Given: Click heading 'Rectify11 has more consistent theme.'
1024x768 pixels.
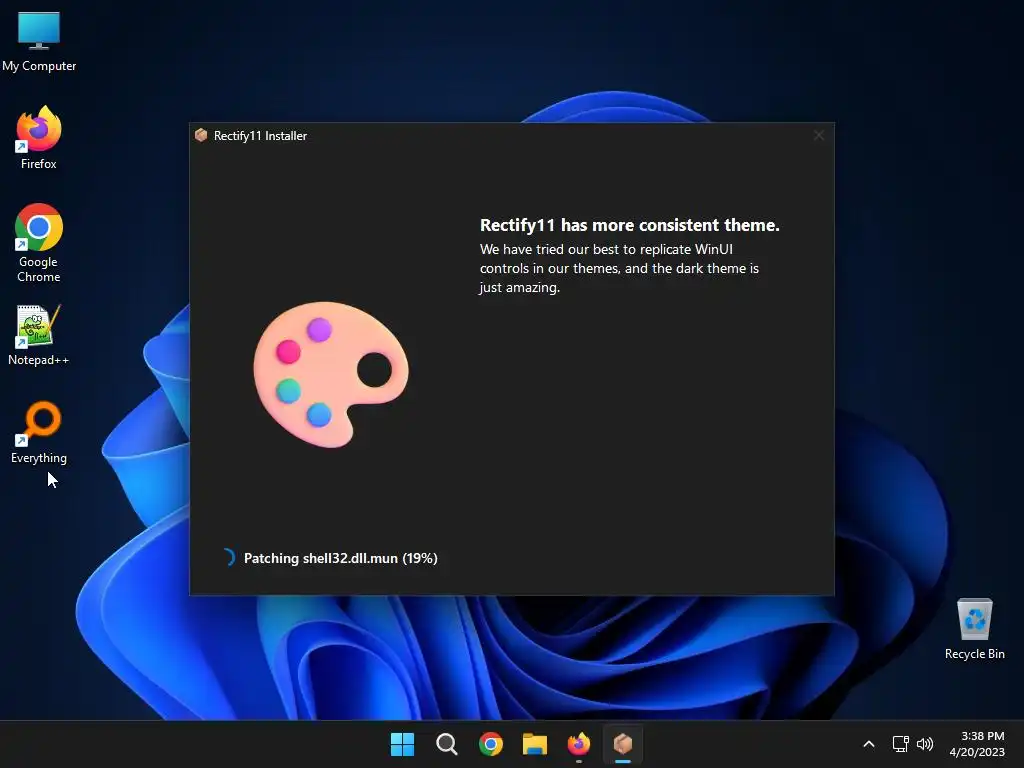Looking at the screenshot, I should pos(630,225).
